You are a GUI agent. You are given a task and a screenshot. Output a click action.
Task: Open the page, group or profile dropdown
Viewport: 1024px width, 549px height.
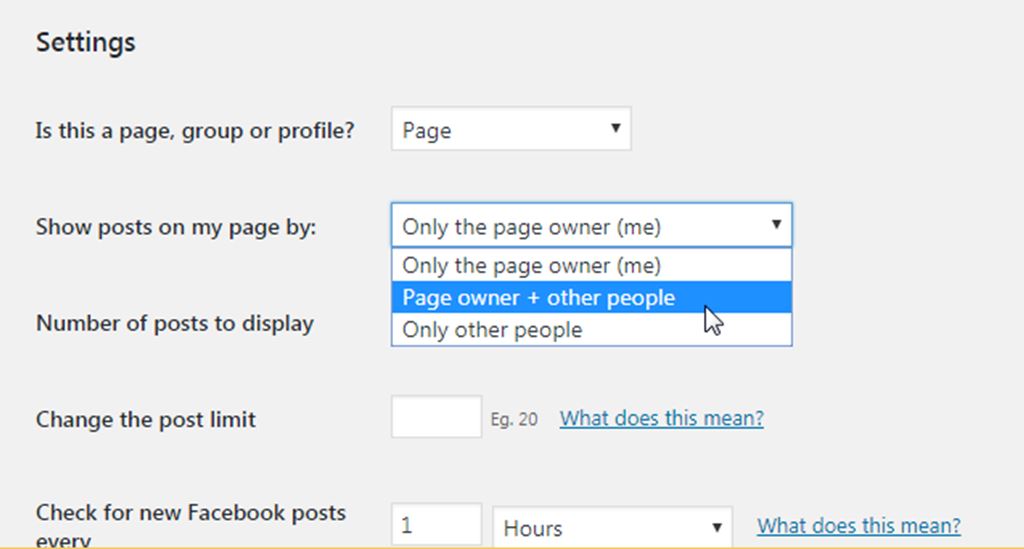(x=510, y=130)
